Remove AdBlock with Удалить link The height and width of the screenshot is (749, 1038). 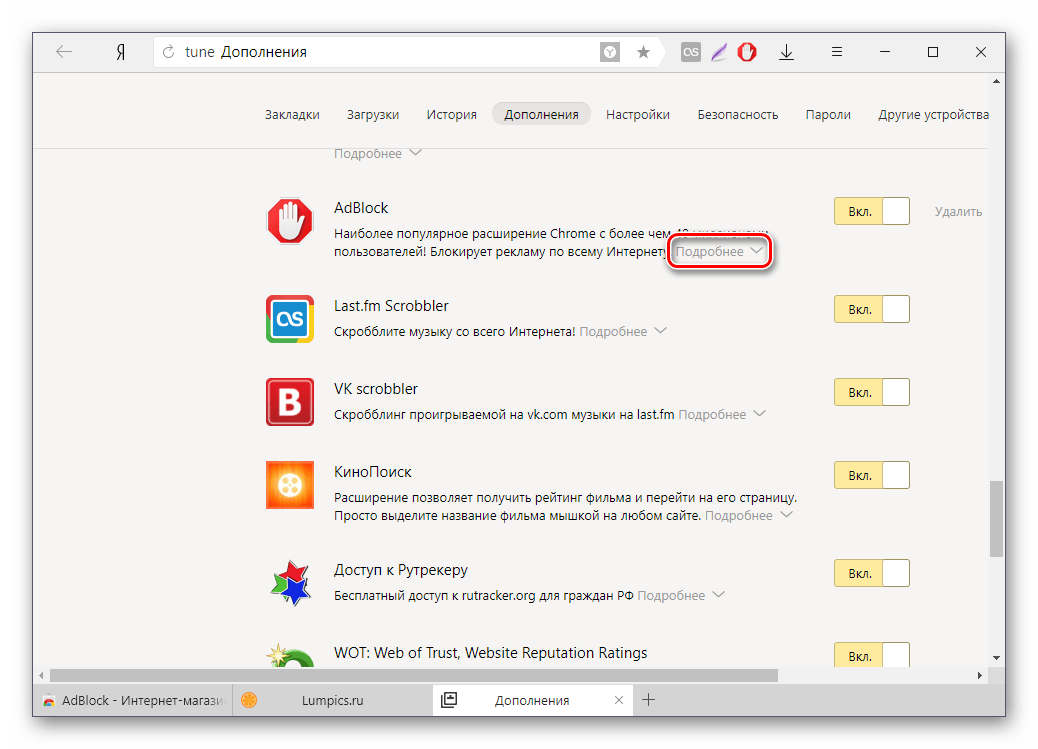pyautogui.click(x=958, y=211)
